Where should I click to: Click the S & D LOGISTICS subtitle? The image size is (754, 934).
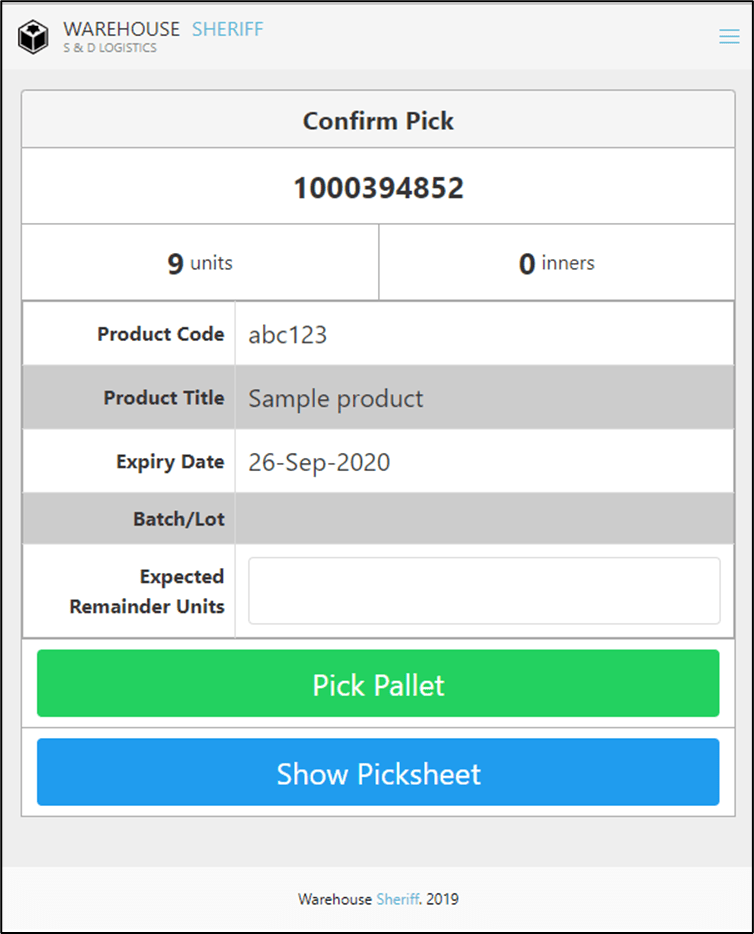click(x=110, y=48)
